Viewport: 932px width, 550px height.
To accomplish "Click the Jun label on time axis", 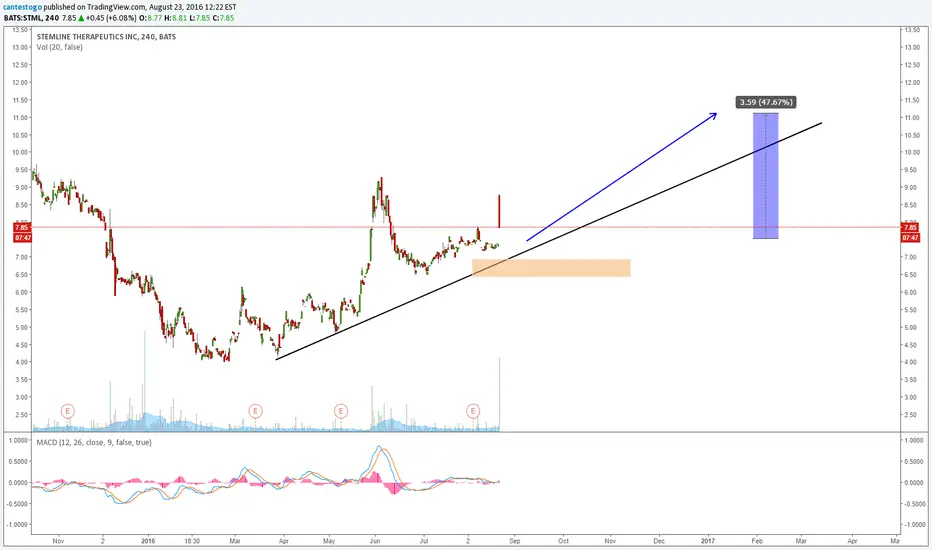I will 374,541.
